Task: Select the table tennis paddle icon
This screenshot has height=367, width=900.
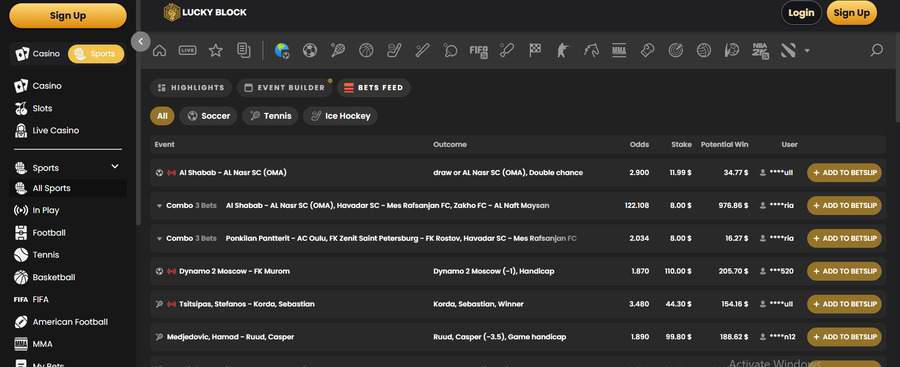Action: pos(451,51)
